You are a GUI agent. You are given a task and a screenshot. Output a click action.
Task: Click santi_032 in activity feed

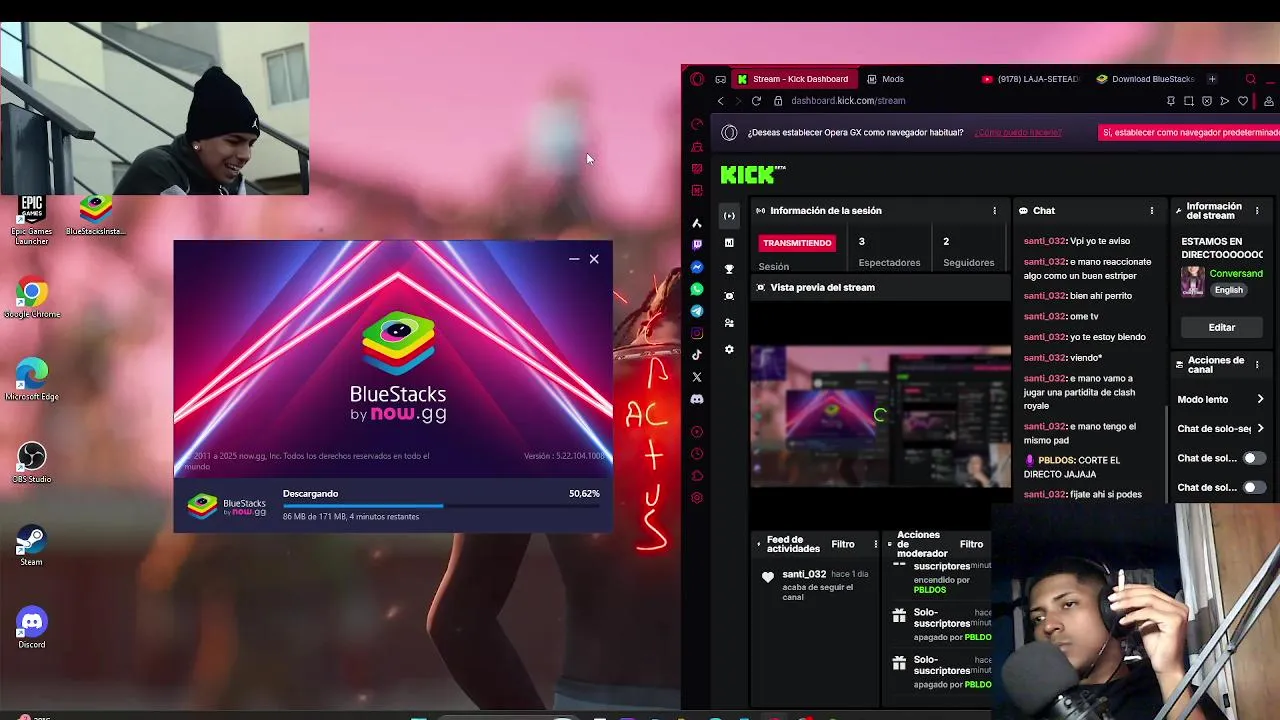[804, 574]
